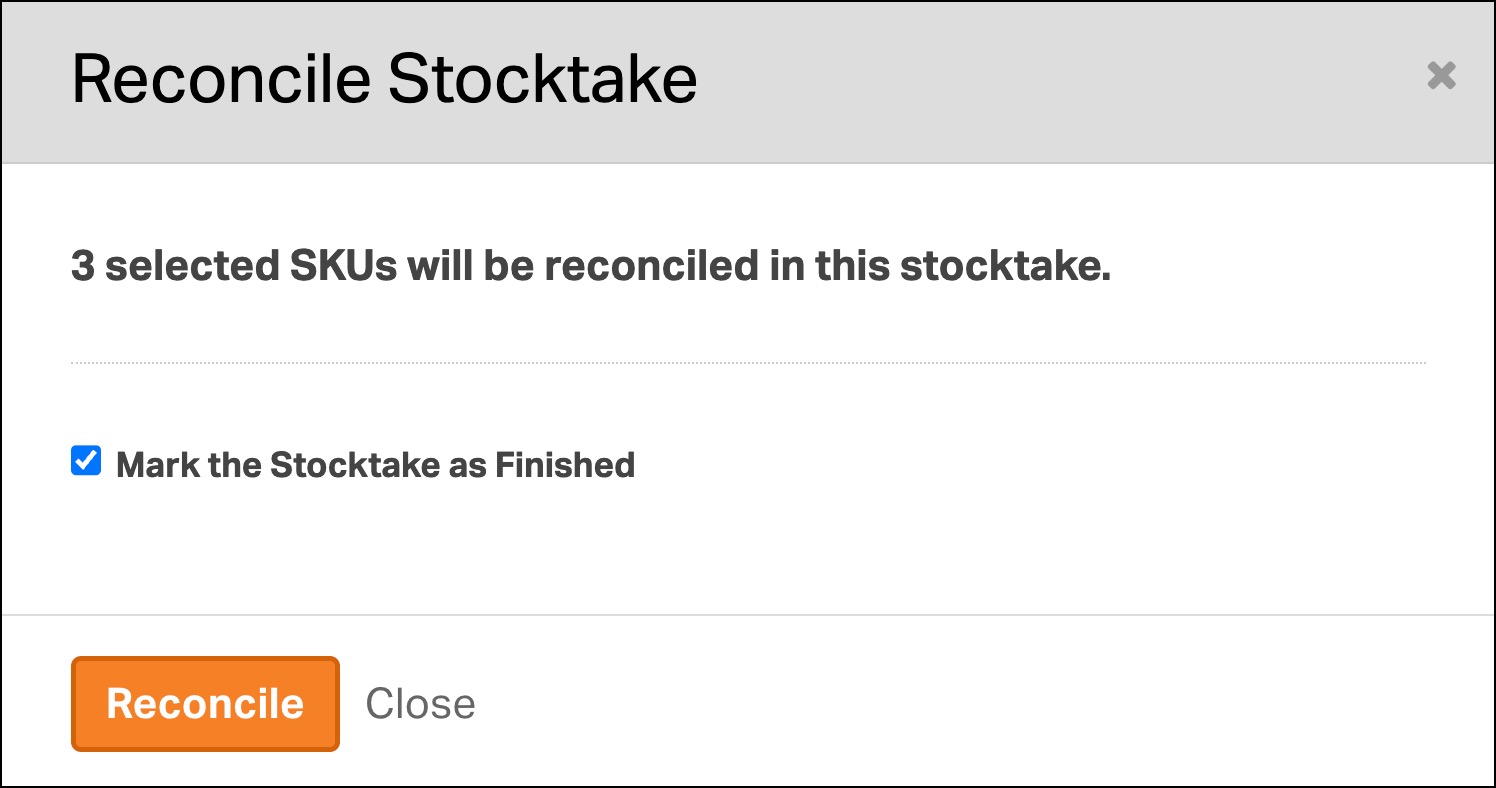Toggle the blue checked checkbox

86,461
